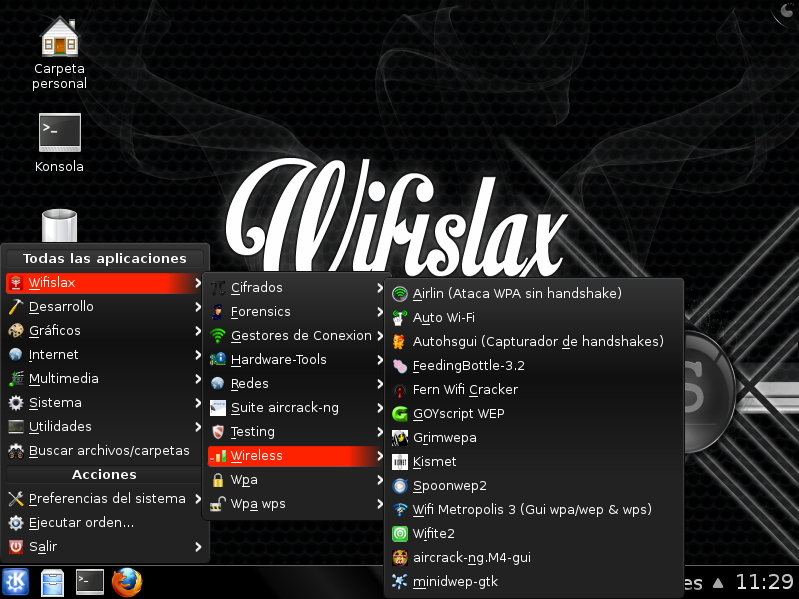The width and height of the screenshot is (799, 599).
Task: Select Ejecutar orden...
Action: click(104, 523)
